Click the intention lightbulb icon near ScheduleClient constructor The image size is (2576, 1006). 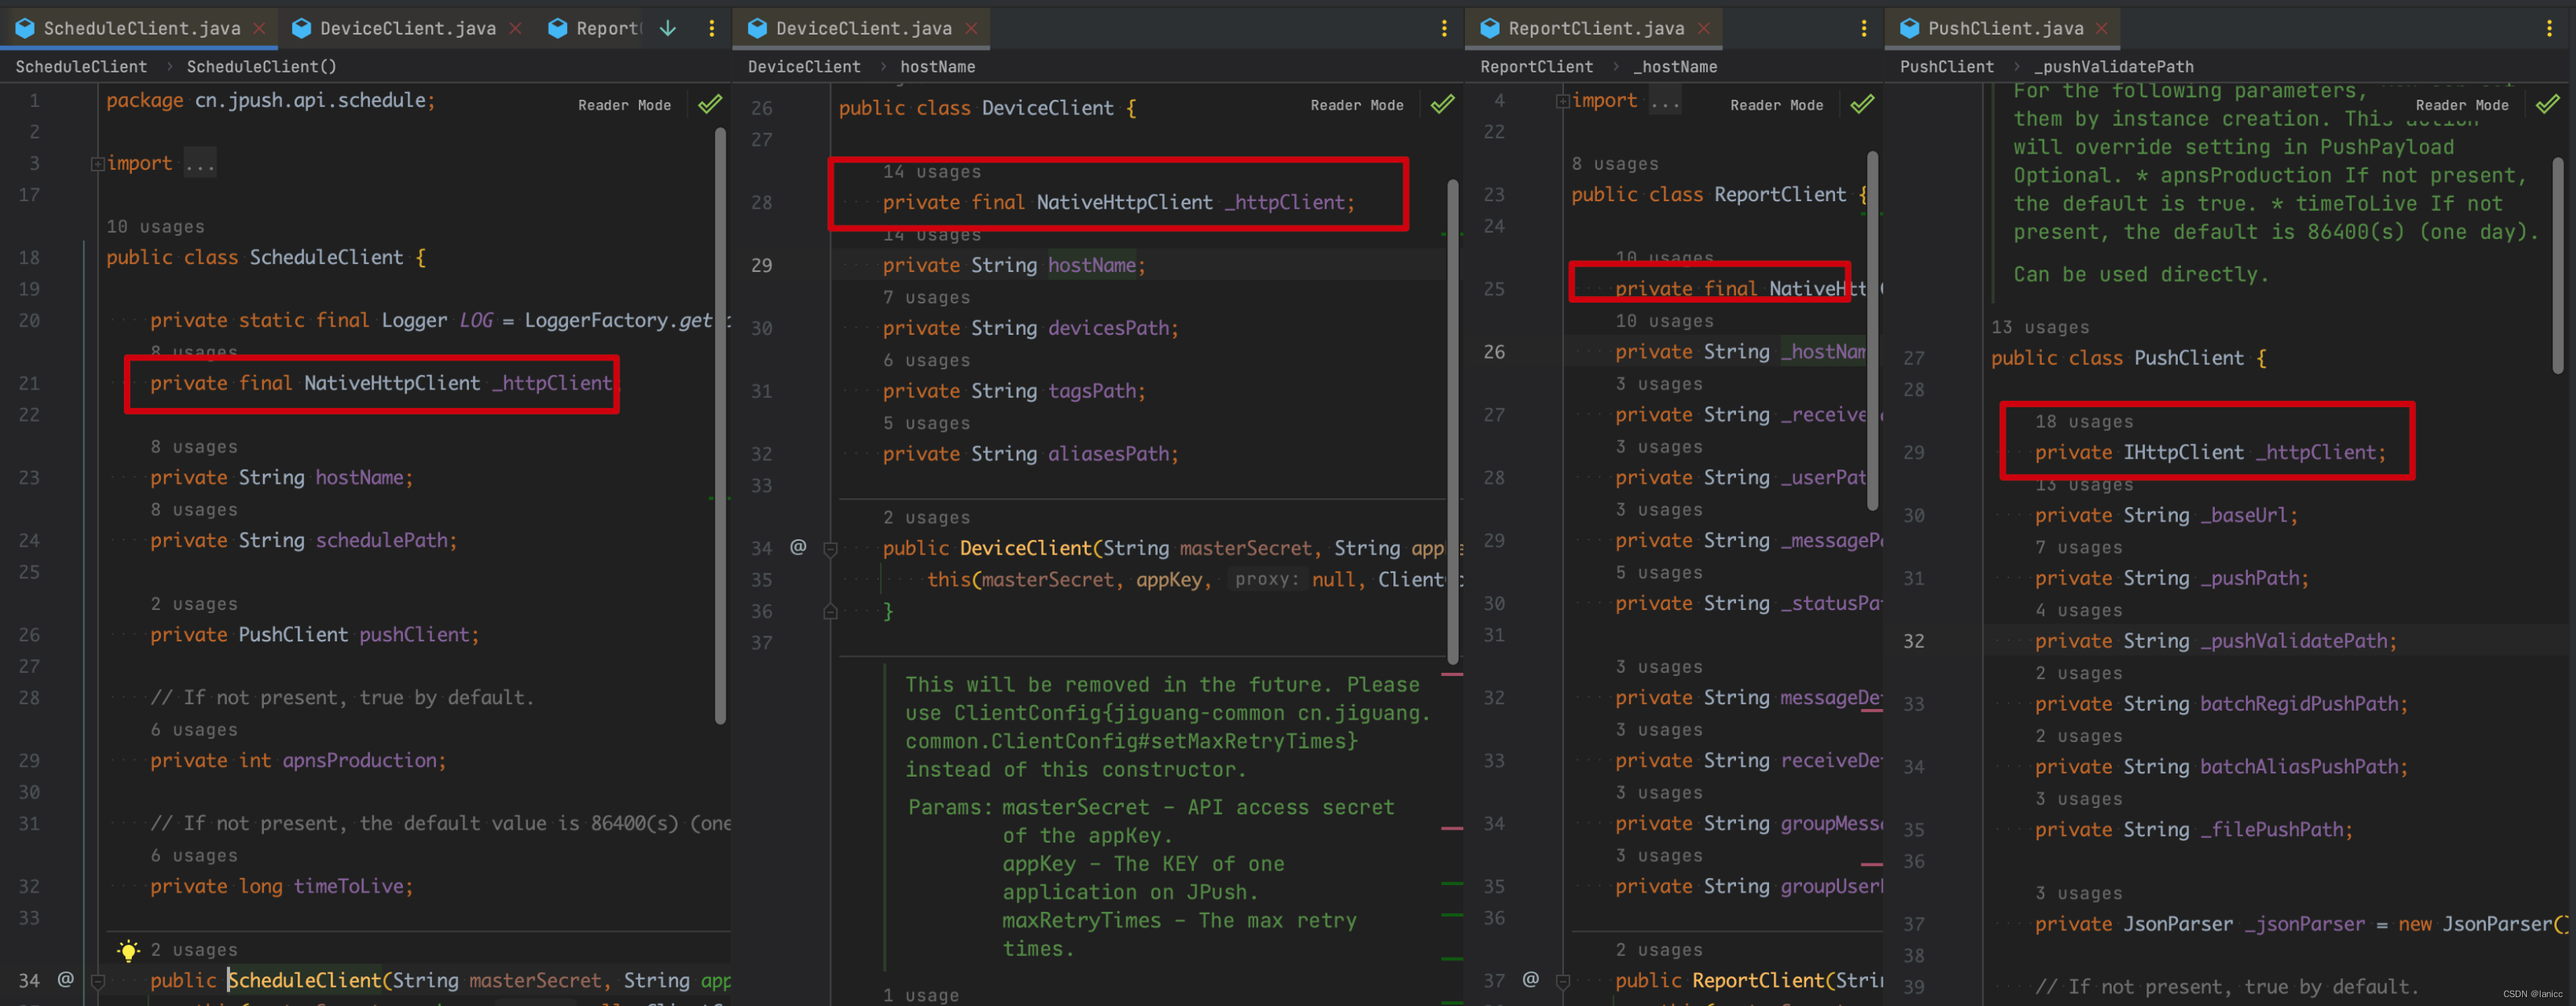128,950
